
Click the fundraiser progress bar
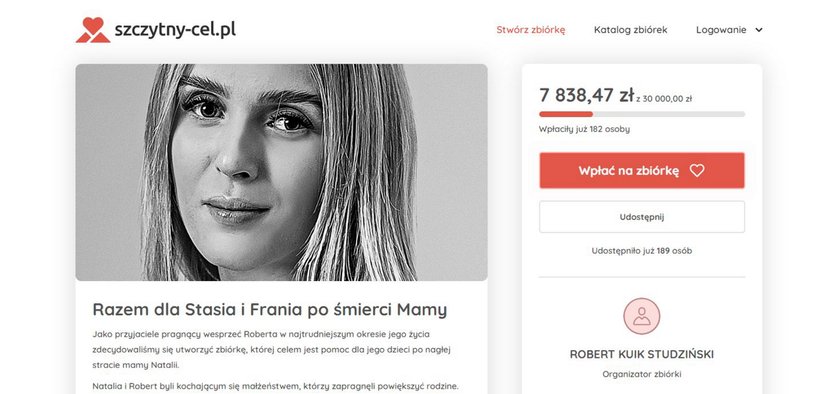click(642, 114)
